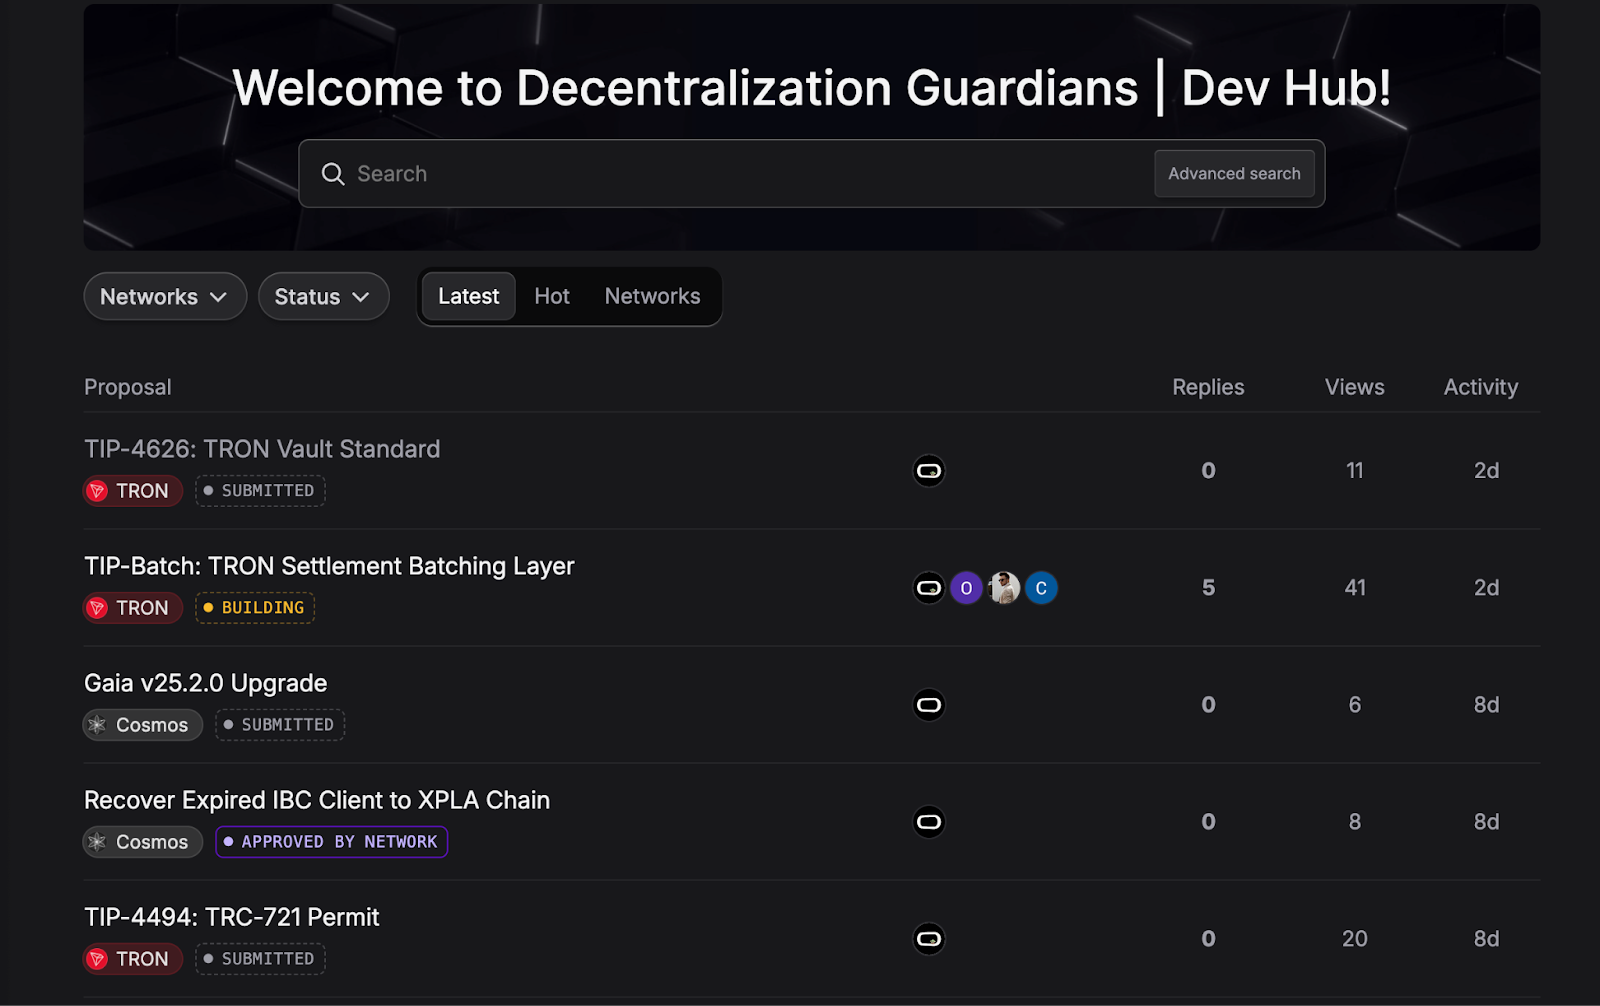Image resolution: width=1600 pixels, height=1006 pixels.
Task: Click photo avatar on TIP-Batch row
Action: (1004, 588)
